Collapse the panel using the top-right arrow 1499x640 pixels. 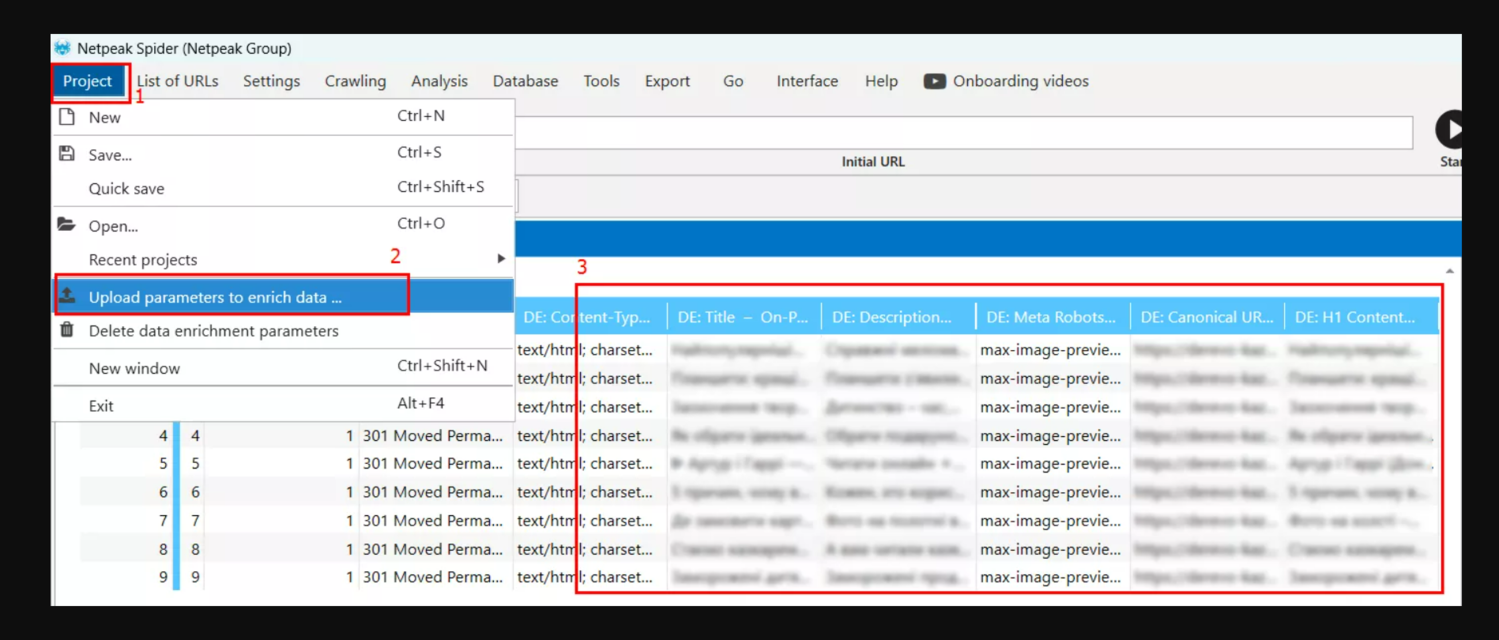1449,271
